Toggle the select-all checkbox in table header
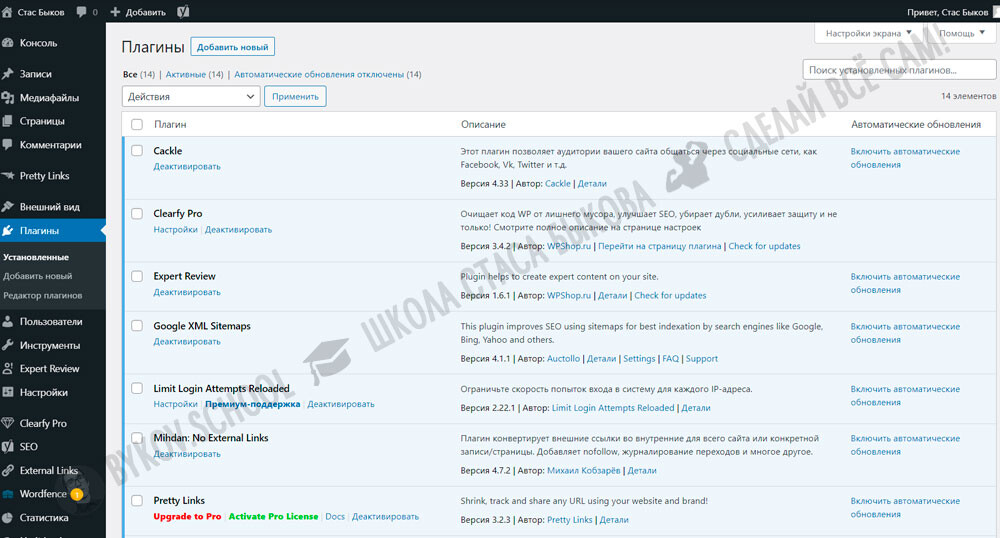The width and height of the screenshot is (1000, 538). click(137, 124)
